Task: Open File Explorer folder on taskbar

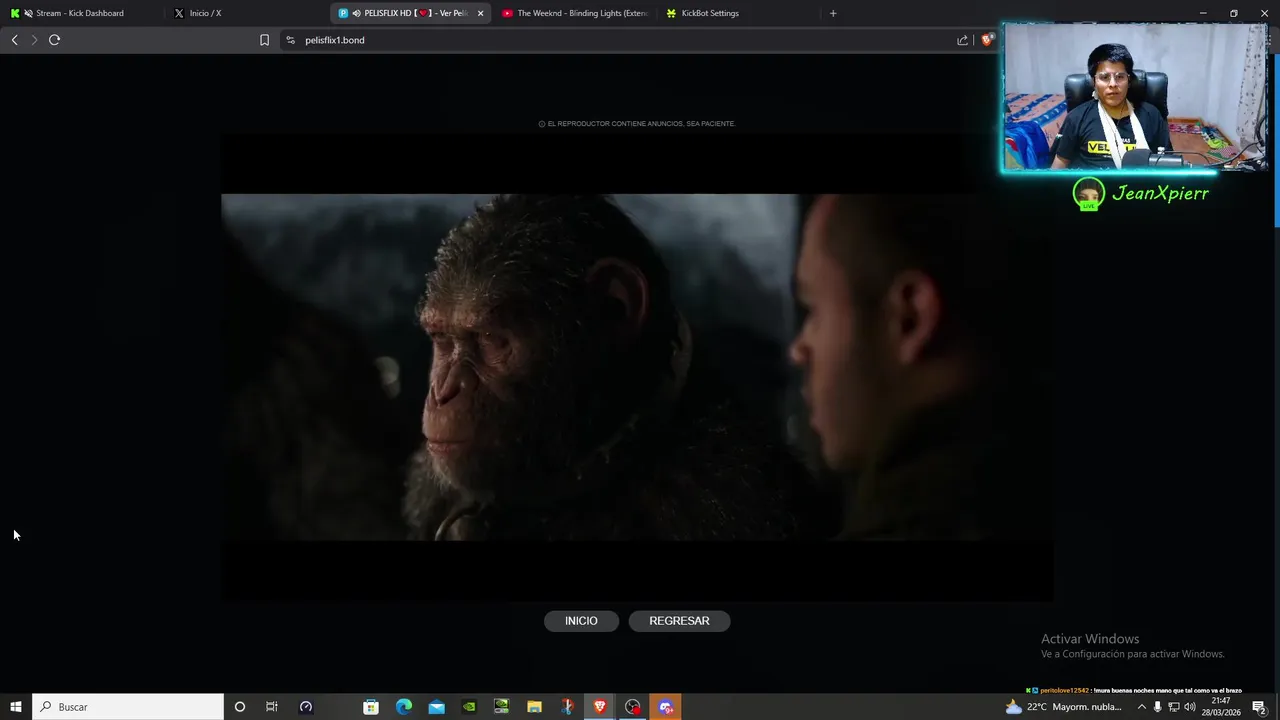Action: coord(534,707)
